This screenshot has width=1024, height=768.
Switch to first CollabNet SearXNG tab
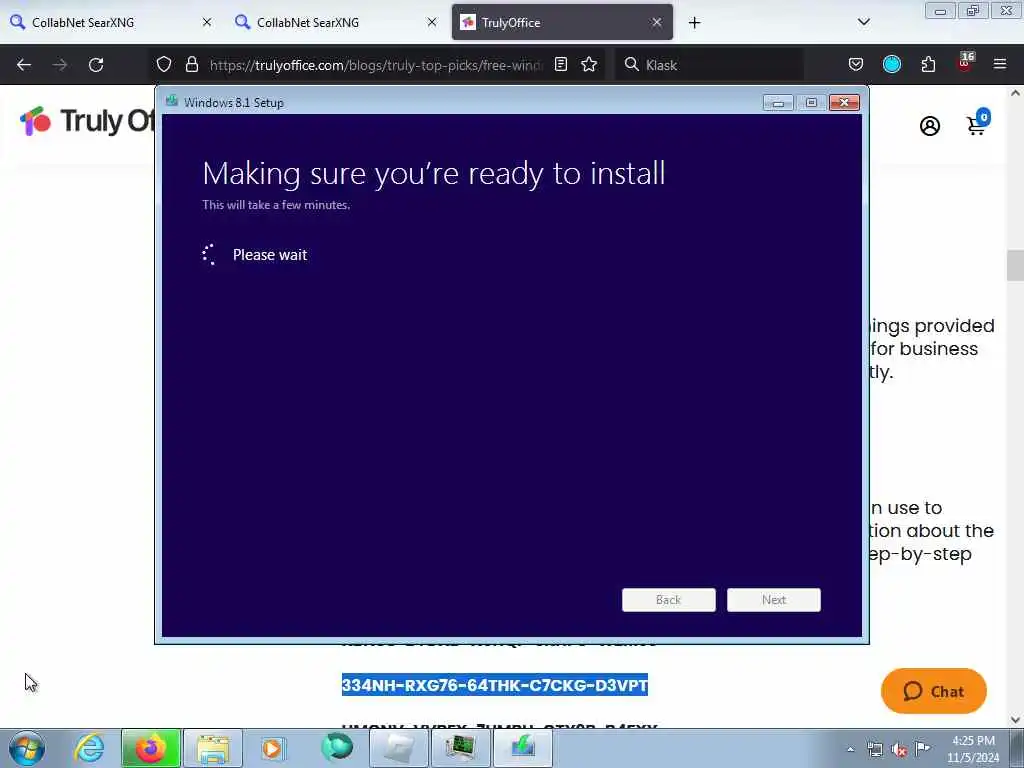[111, 23]
